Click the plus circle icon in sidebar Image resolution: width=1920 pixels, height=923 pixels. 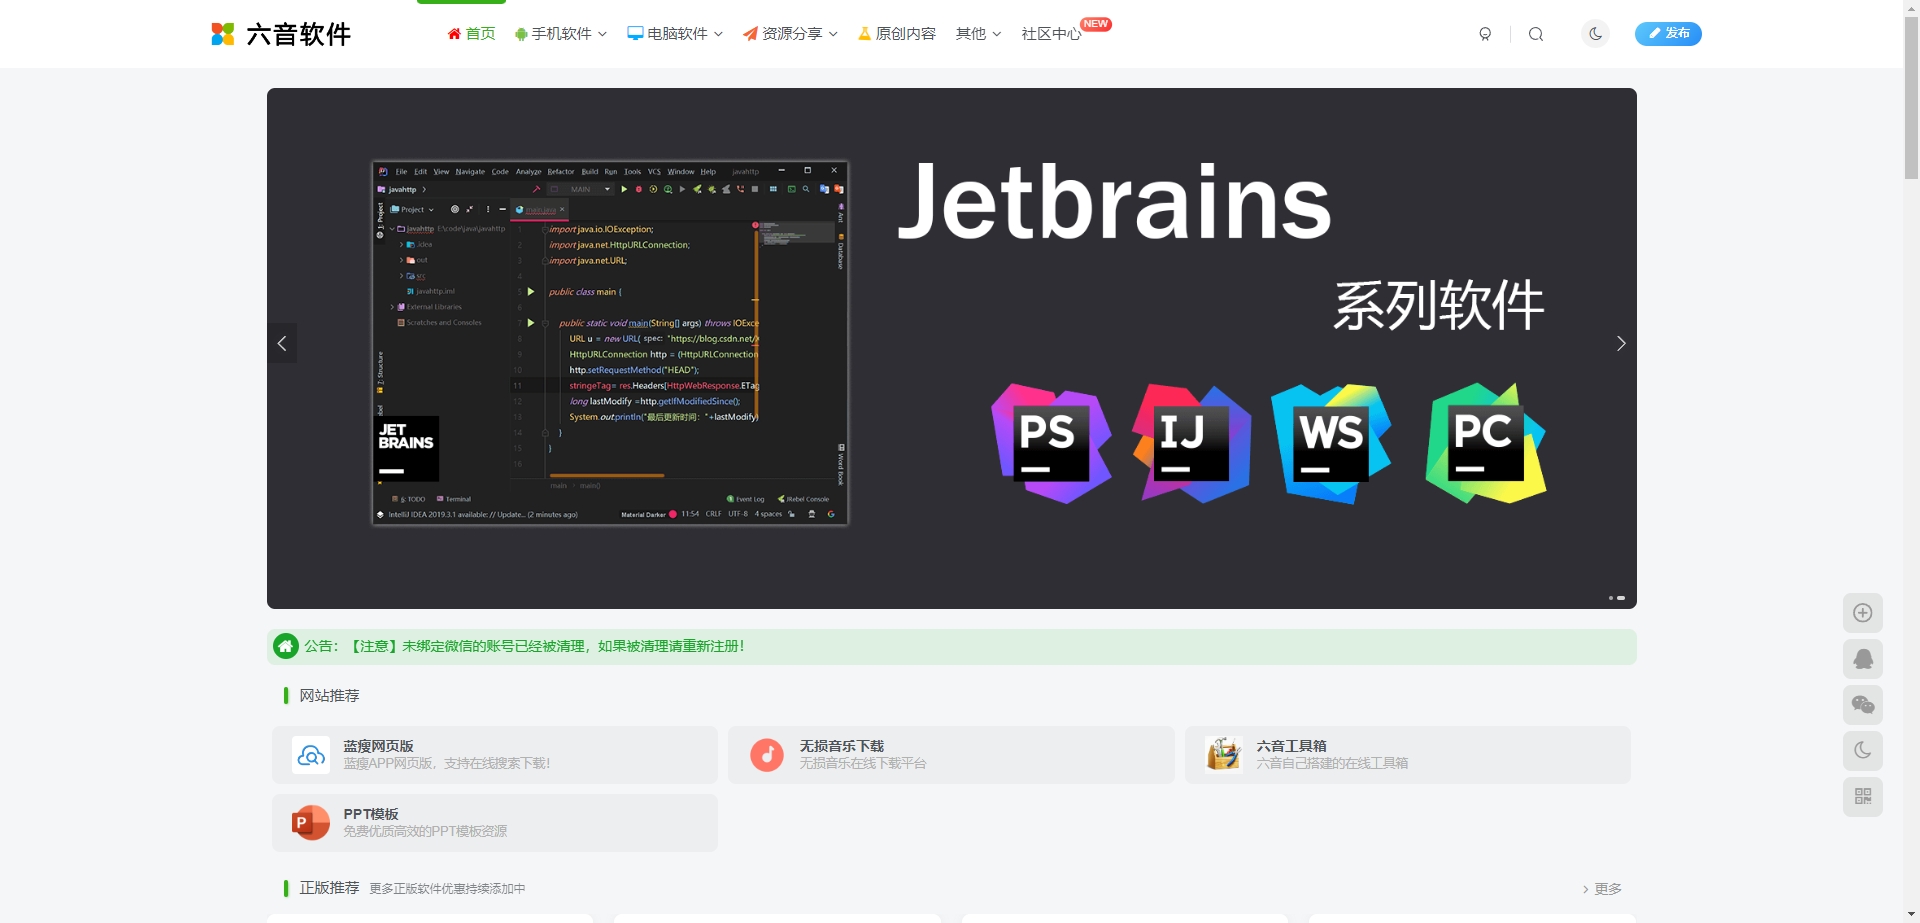[1863, 612]
